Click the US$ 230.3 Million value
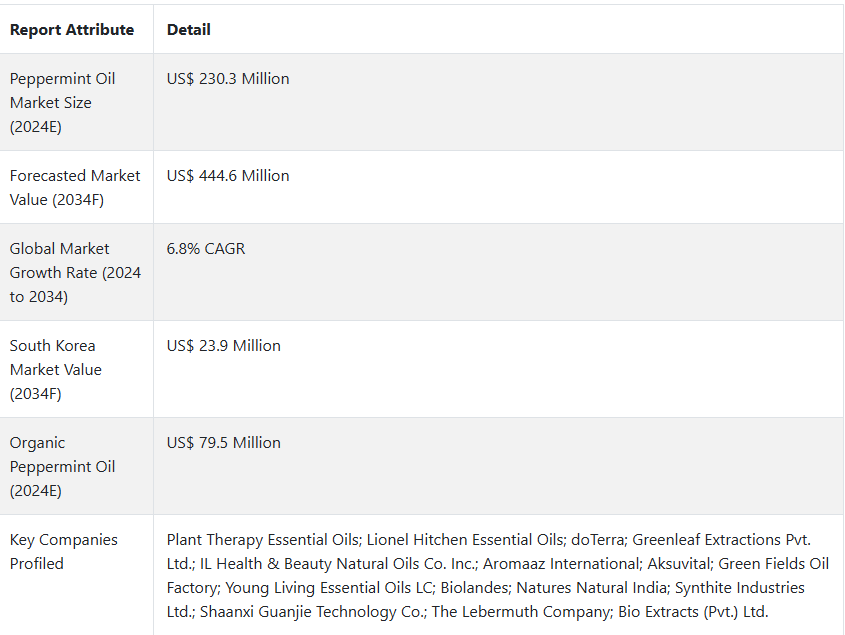 228,79
